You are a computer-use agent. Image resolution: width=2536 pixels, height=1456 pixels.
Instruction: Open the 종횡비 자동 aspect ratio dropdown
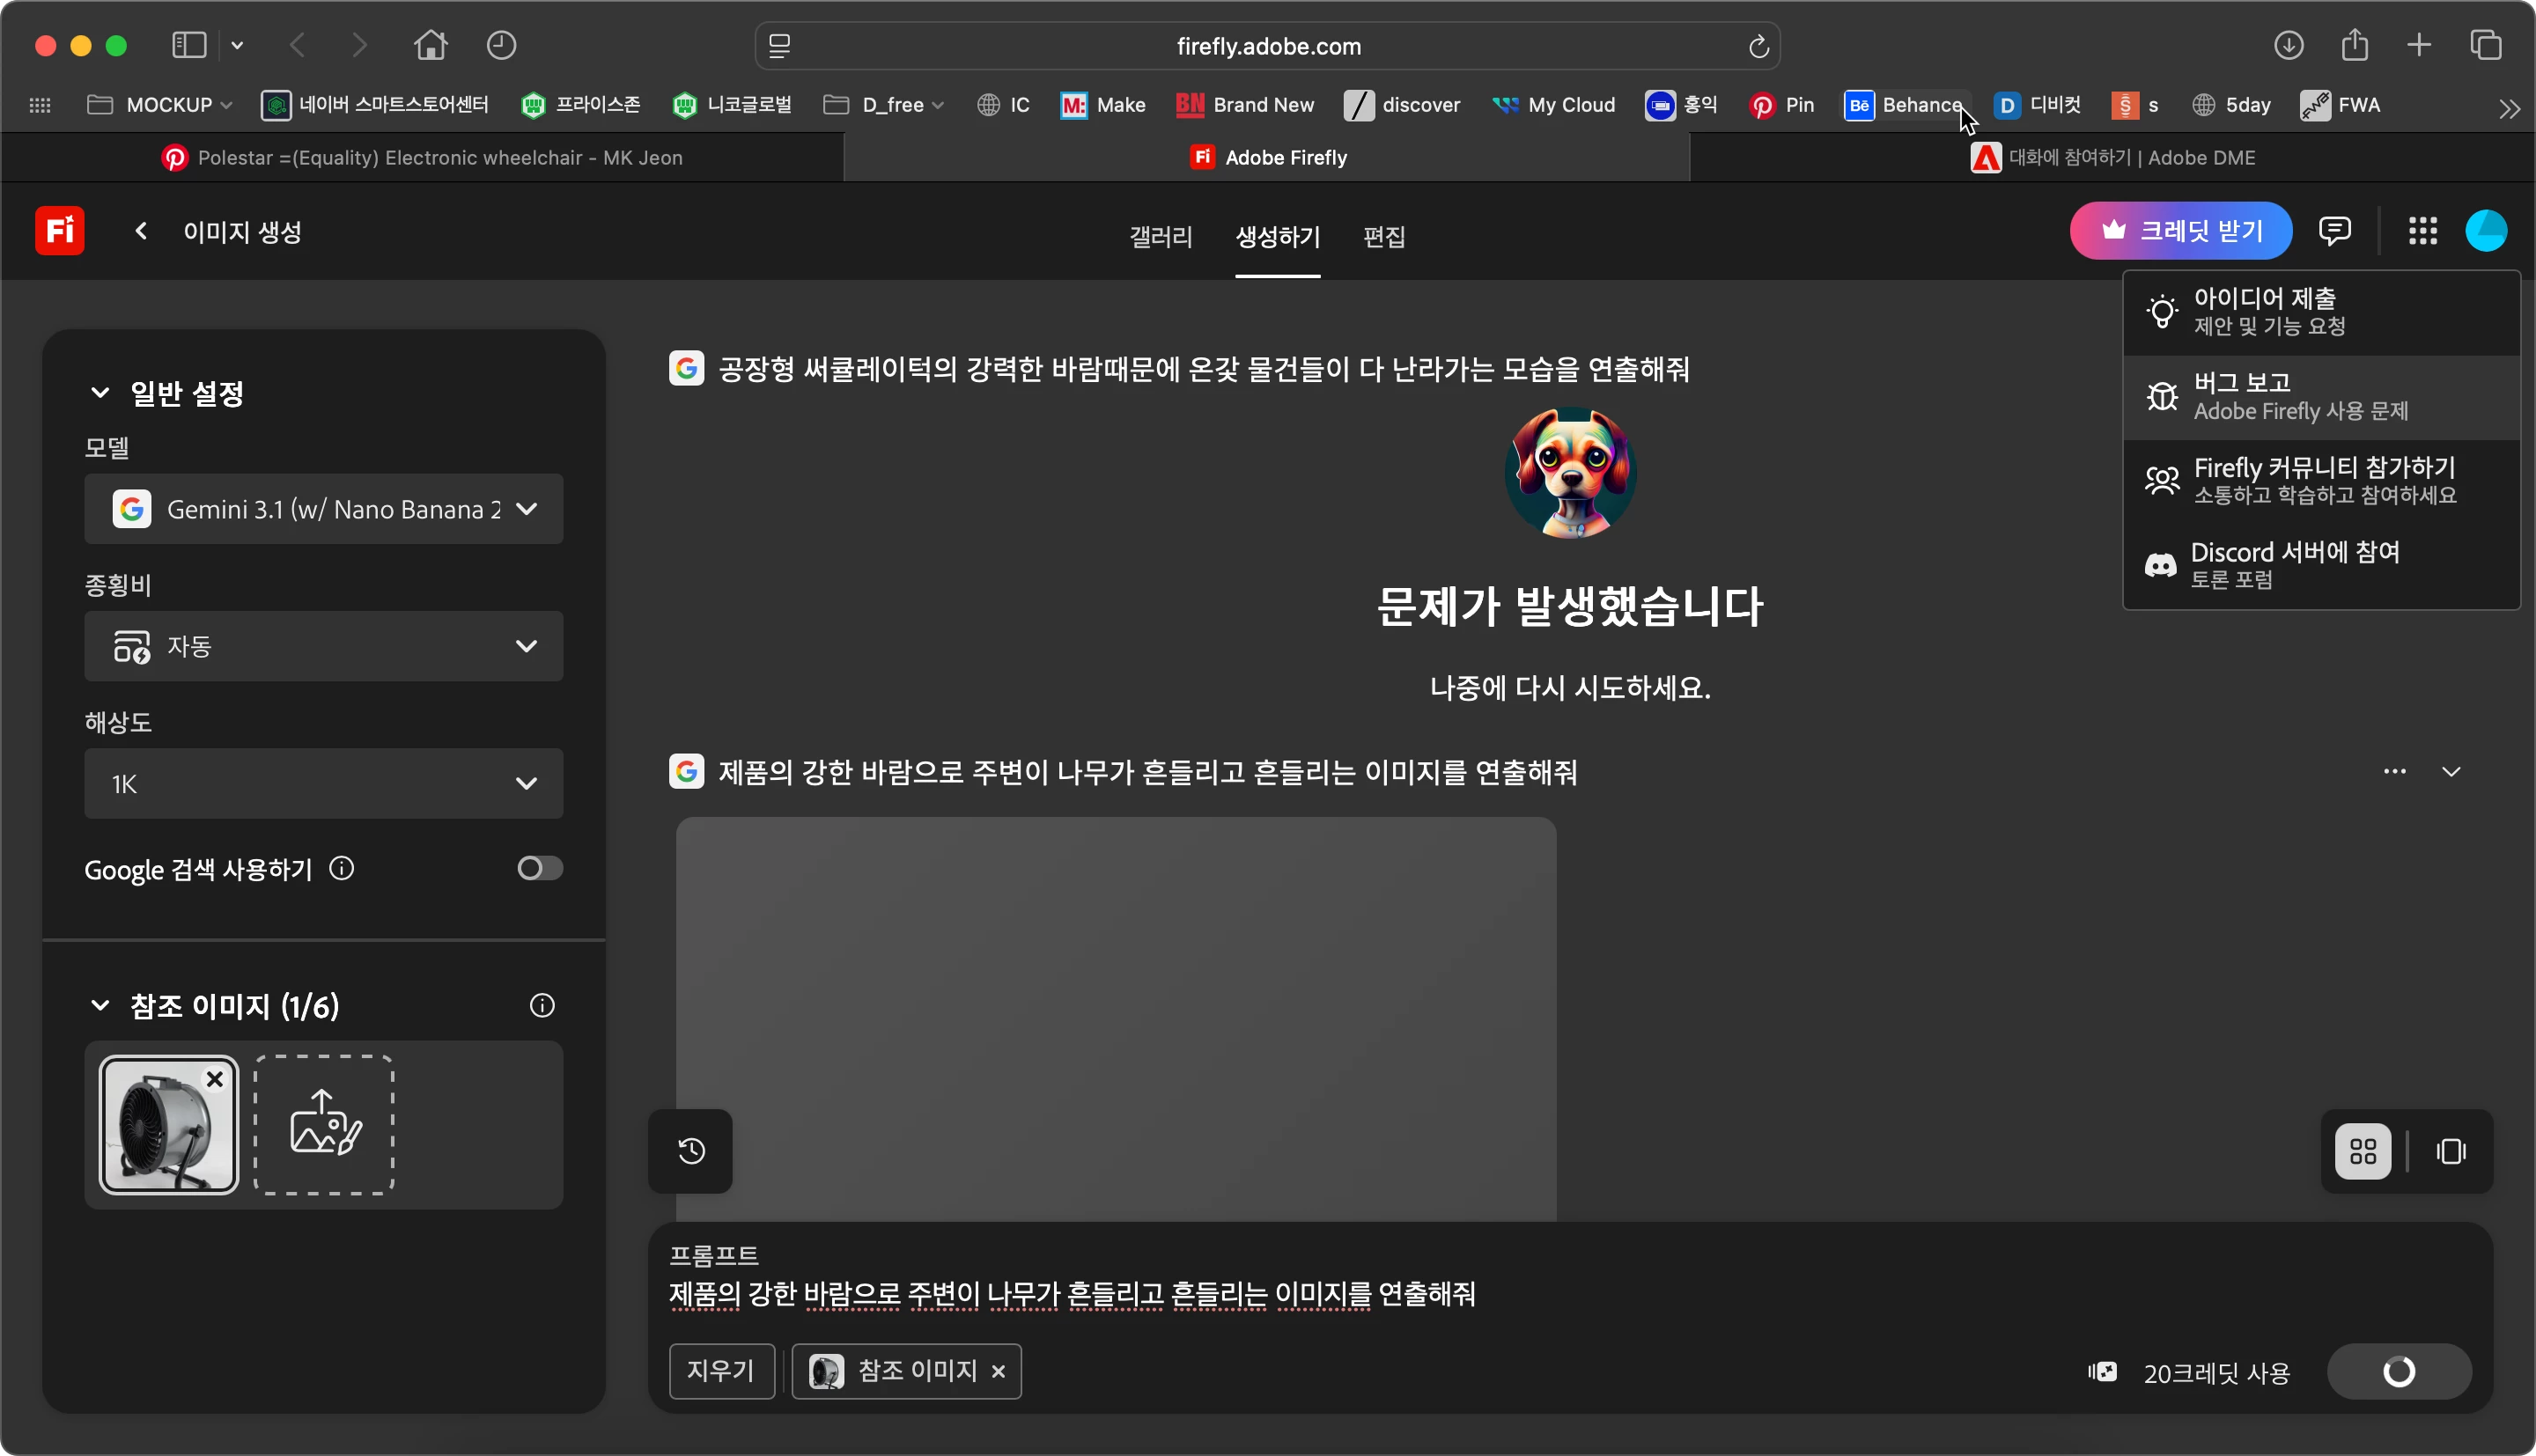pyautogui.click(x=323, y=646)
